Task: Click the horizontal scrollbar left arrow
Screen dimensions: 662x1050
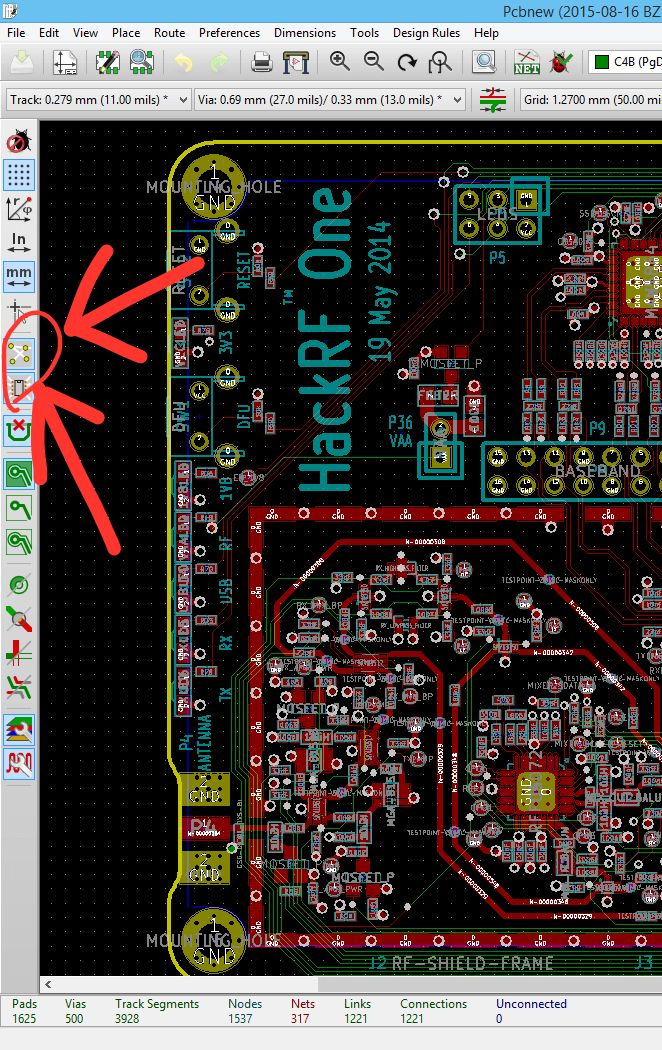Action: click(x=48, y=984)
